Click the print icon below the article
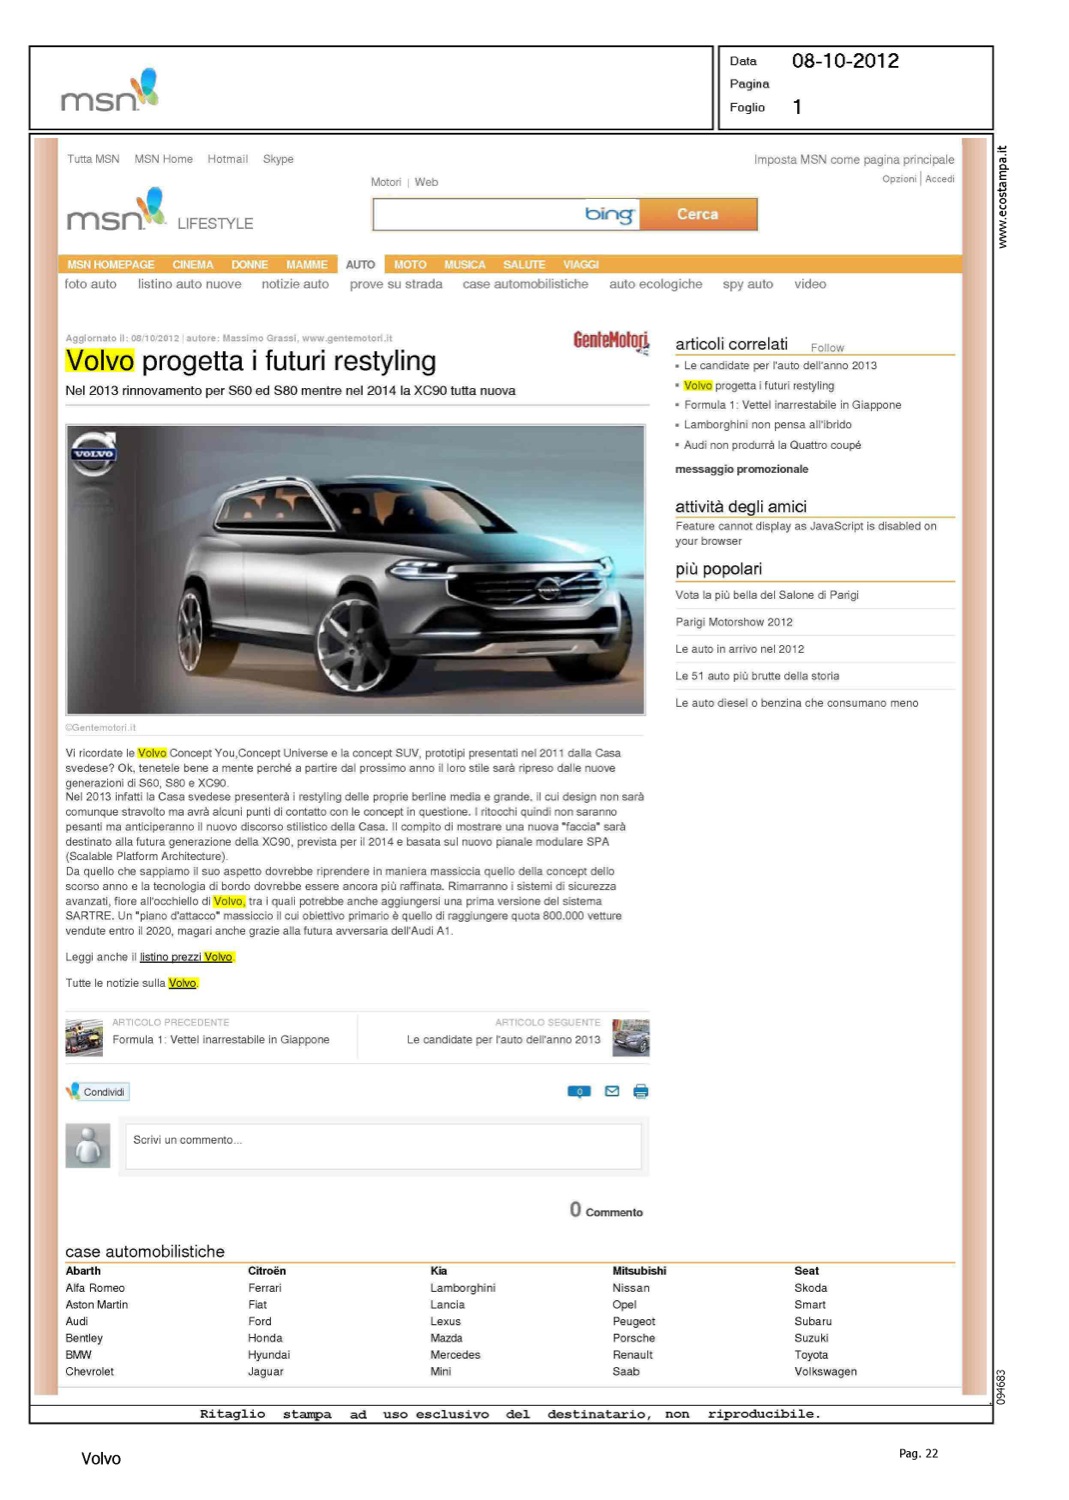1069x1500 pixels. pos(640,1091)
